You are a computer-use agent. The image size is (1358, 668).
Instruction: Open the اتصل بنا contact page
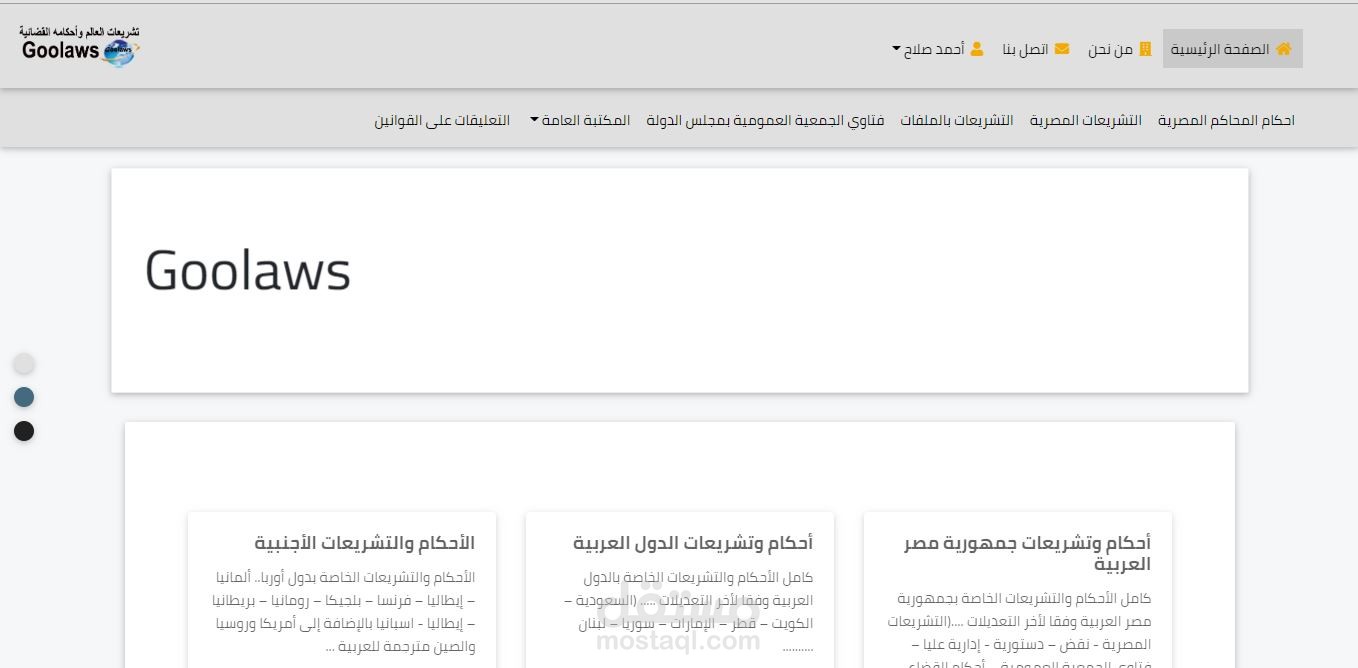coord(1036,49)
